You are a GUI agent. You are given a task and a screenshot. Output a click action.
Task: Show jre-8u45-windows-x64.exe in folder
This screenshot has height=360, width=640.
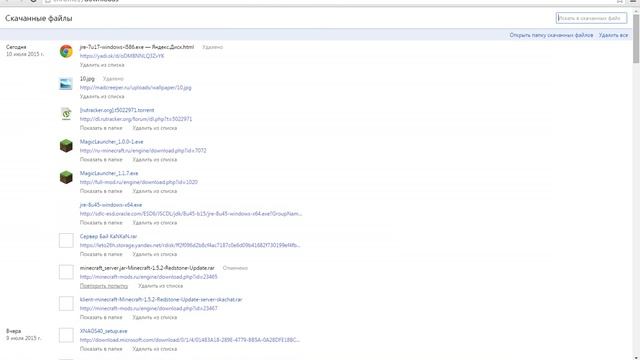pyautogui.click(x=101, y=223)
